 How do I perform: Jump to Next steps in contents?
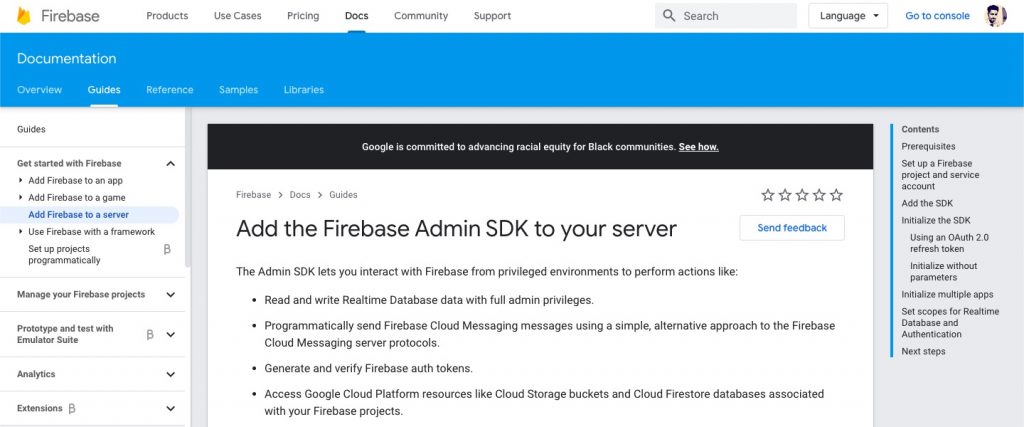923,351
